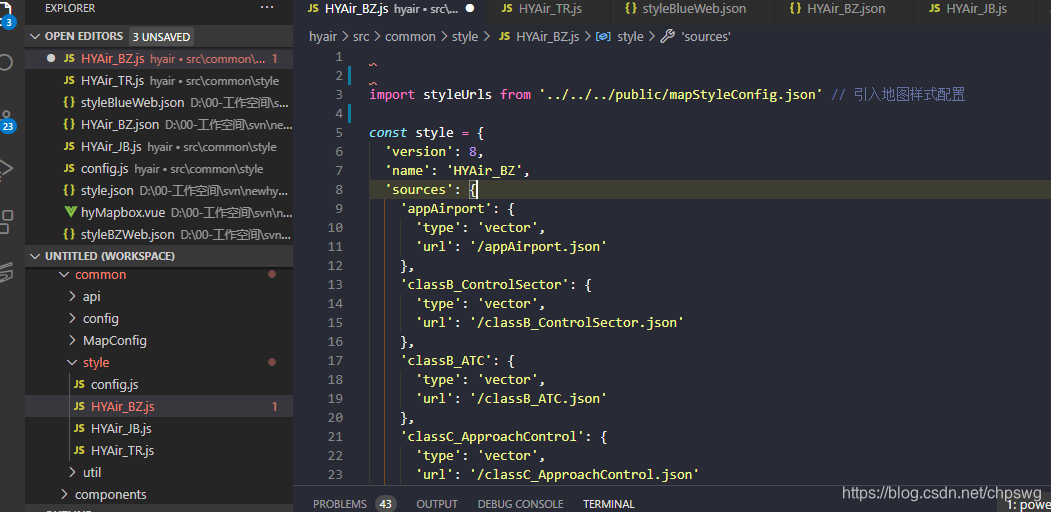Screen dimensions: 1051x512
Task: Open the TERMINAL panel tab
Action: pos(609,504)
